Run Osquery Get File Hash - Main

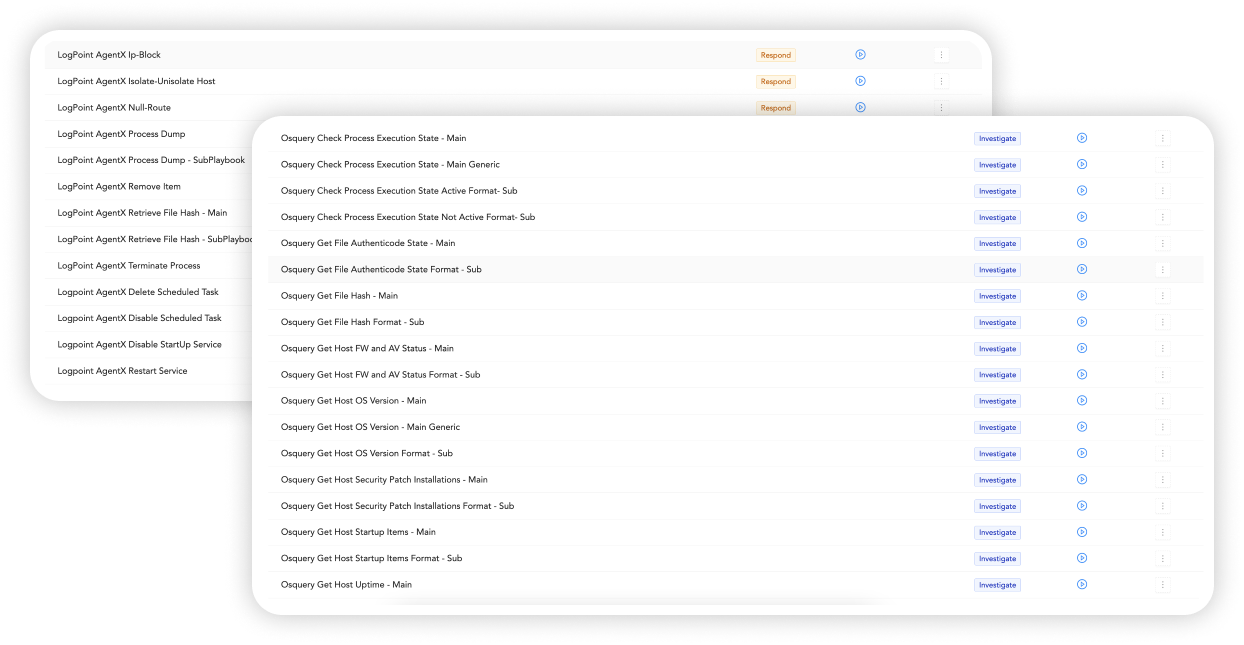[1082, 296]
